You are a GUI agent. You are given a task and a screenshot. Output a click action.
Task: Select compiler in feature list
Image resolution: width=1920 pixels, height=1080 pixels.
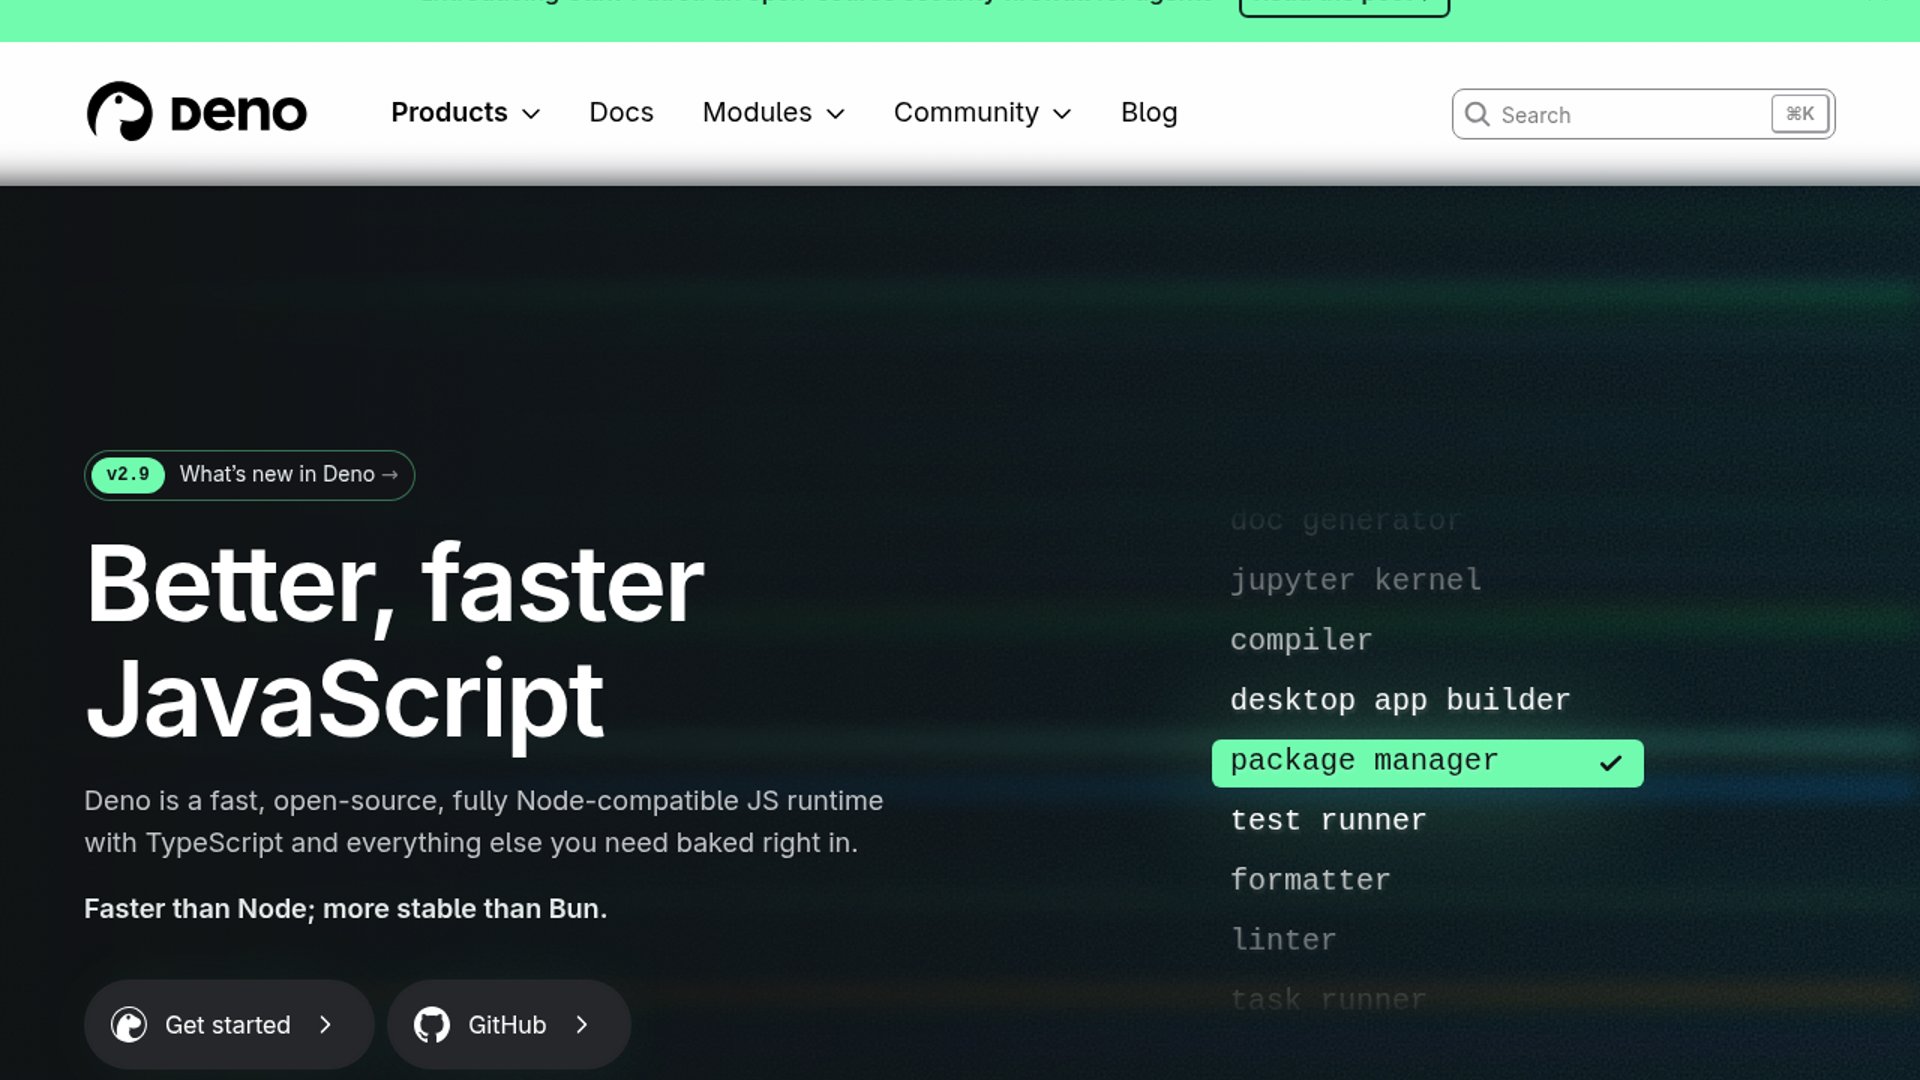[1301, 640]
